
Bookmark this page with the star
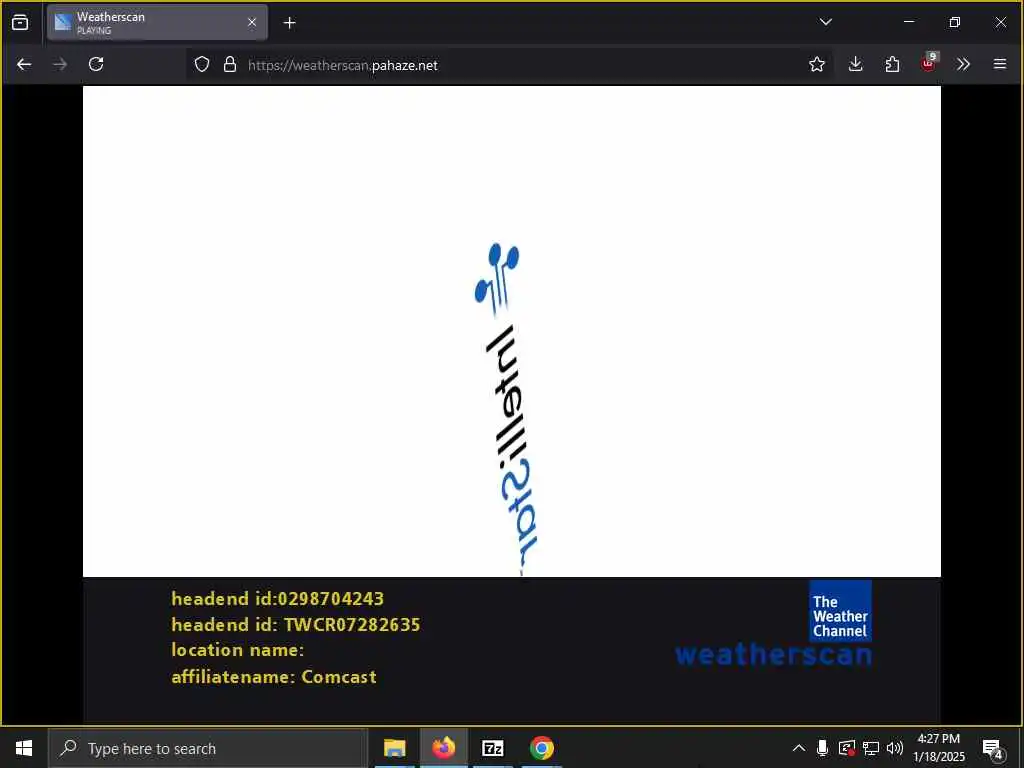click(x=817, y=64)
